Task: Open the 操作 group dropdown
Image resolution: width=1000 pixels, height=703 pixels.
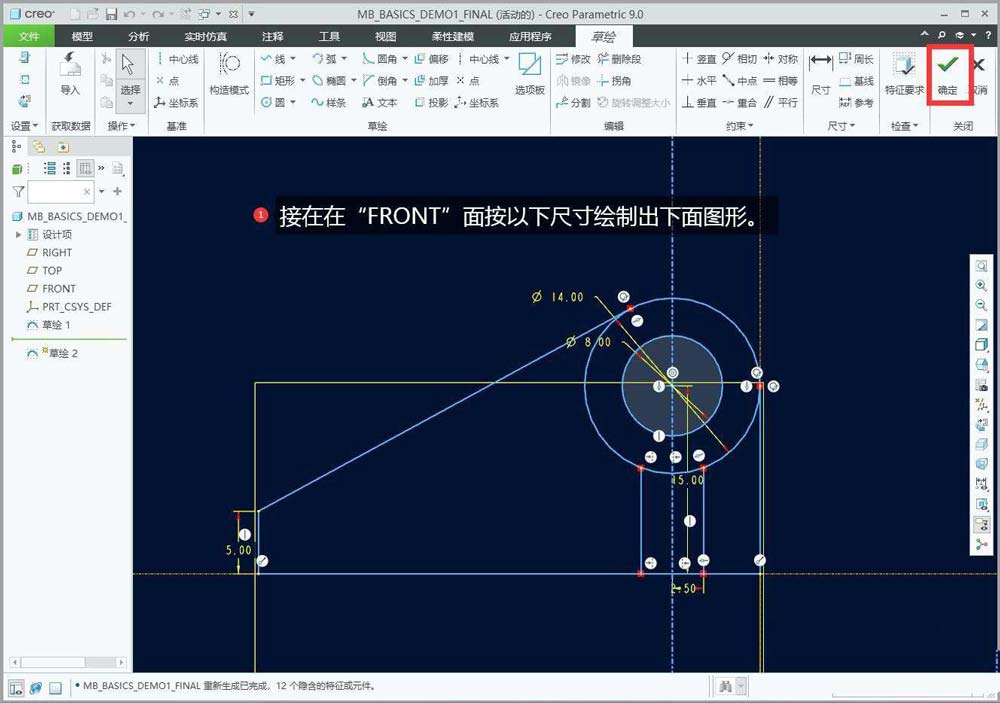Action: pos(121,126)
